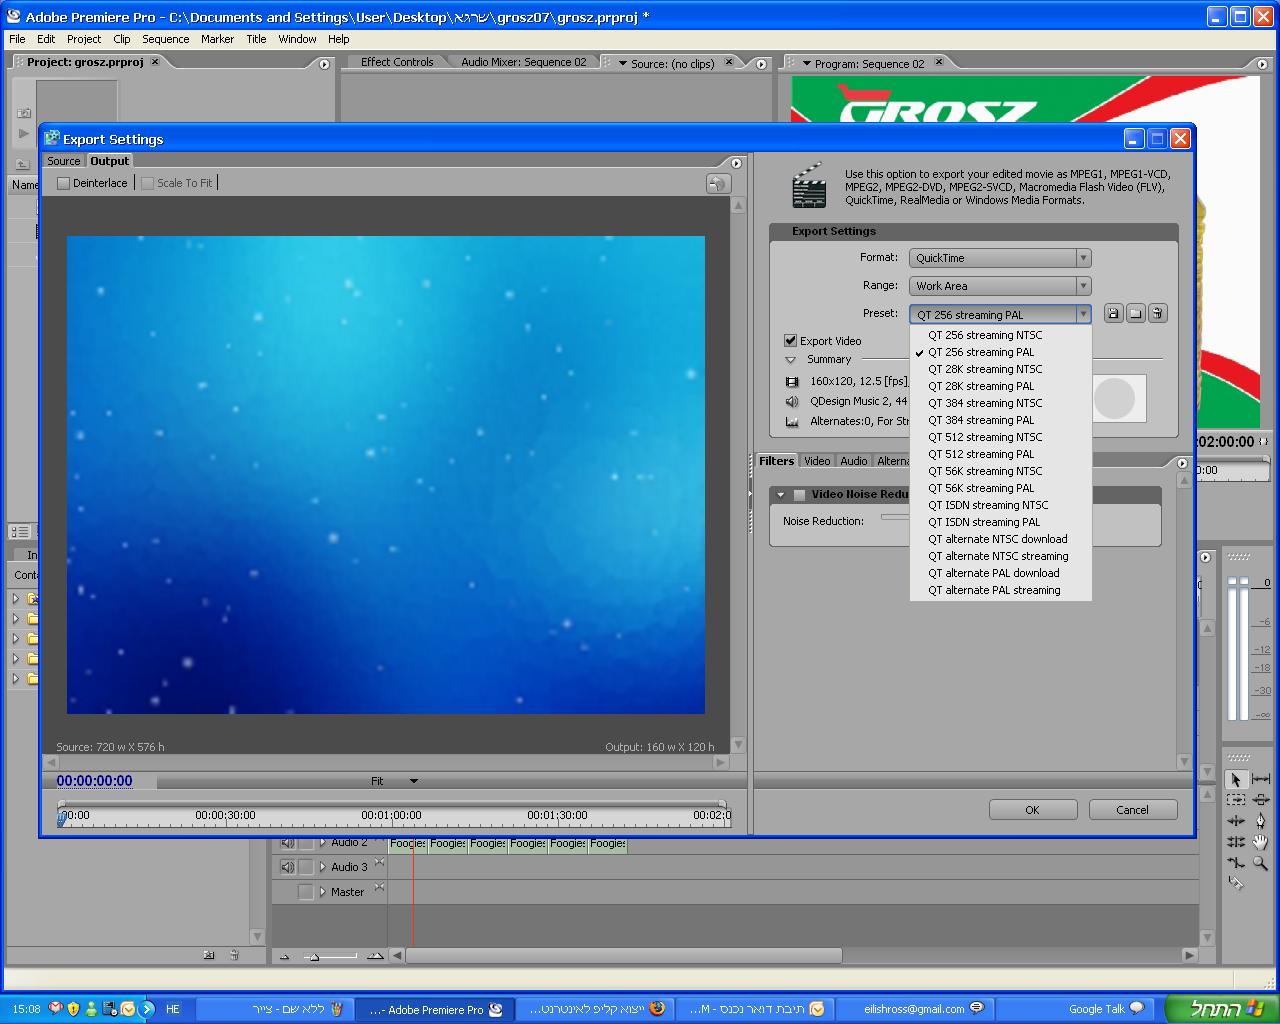Viewport: 1280px width, 1024px height.
Task: Click the Gmail notifier tray icon
Action: [56, 1009]
